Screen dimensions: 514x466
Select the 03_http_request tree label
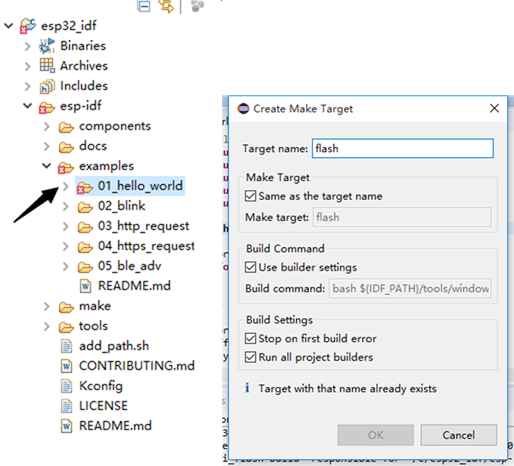tap(143, 226)
